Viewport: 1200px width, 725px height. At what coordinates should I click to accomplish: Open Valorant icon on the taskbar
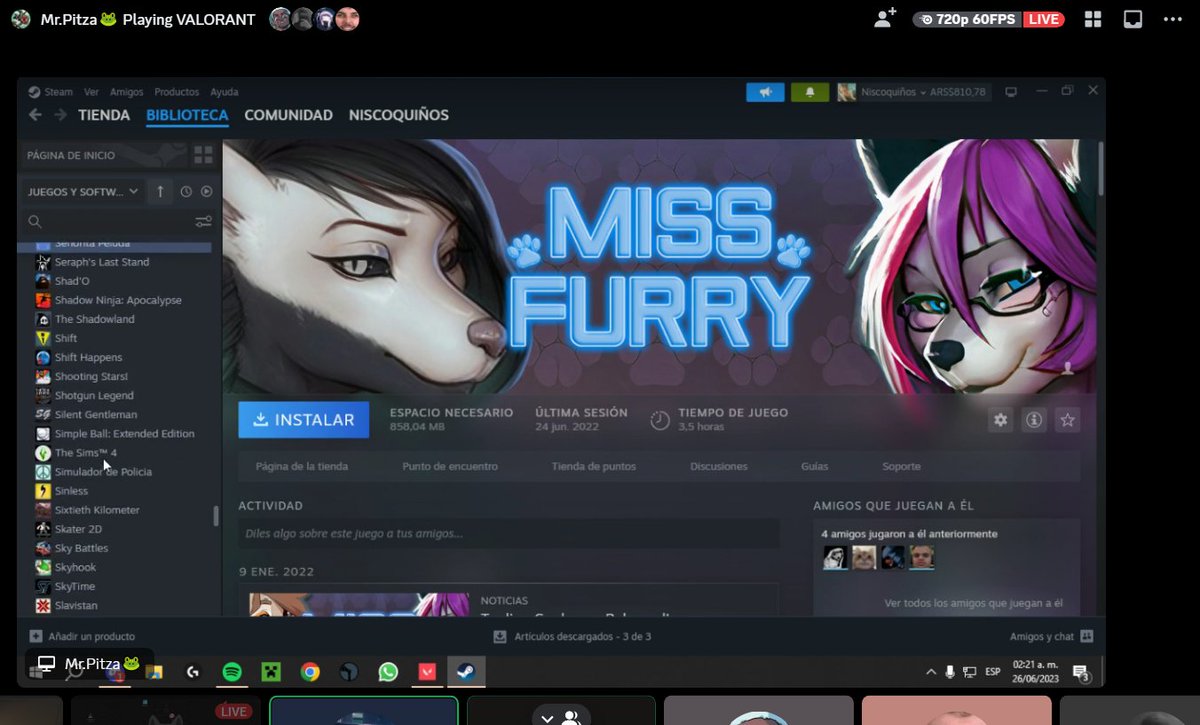pos(427,672)
